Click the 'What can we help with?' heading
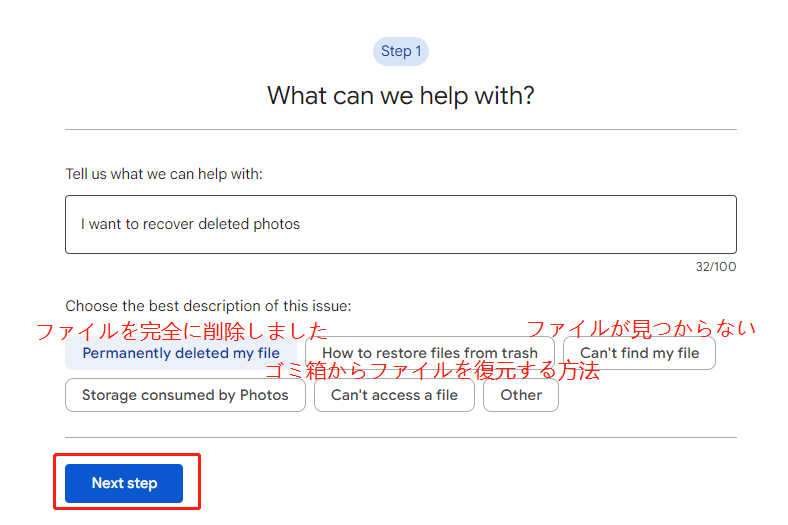 (400, 96)
